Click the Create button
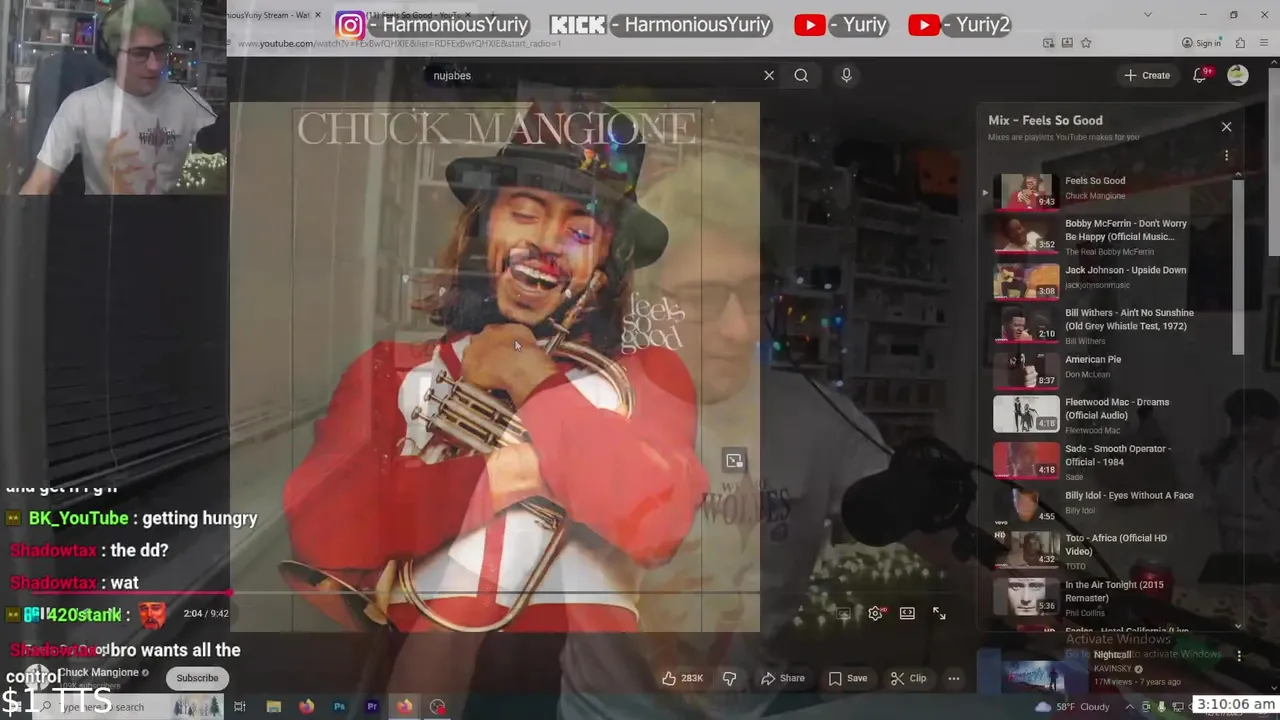The image size is (1280, 720). pos(1147,75)
